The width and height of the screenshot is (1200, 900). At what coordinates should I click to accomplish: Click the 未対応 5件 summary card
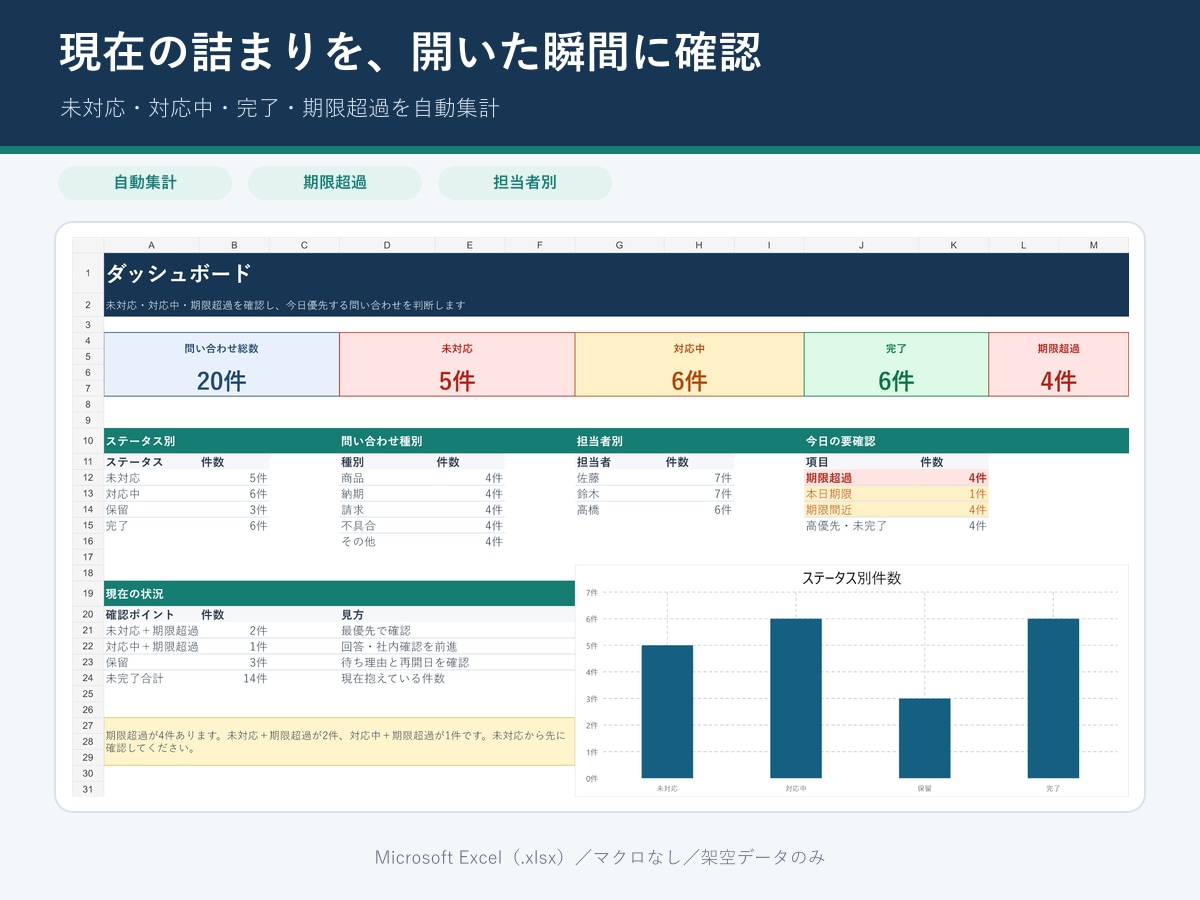[x=457, y=364]
